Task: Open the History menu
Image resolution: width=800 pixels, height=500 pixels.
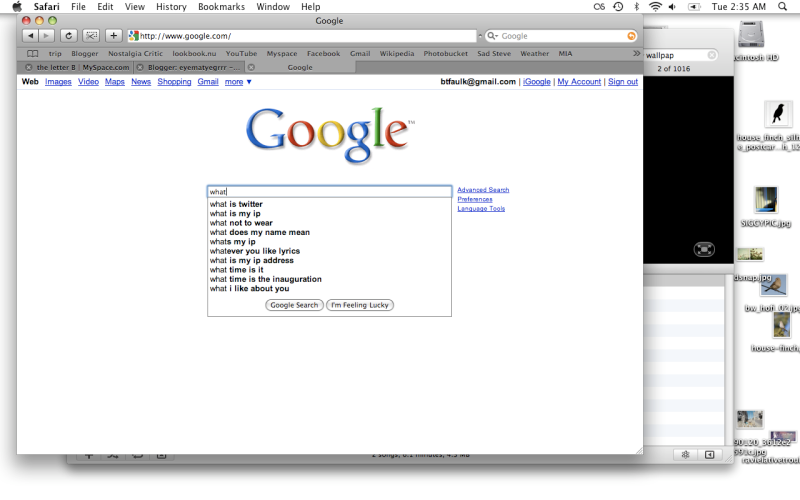Action: point(171,7)
